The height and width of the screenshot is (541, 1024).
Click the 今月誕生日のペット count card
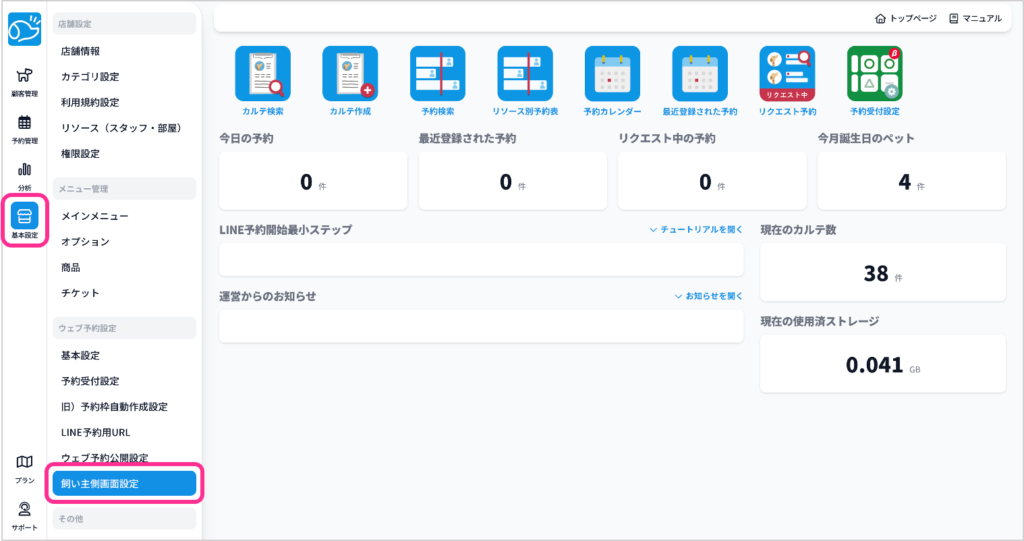911,182
